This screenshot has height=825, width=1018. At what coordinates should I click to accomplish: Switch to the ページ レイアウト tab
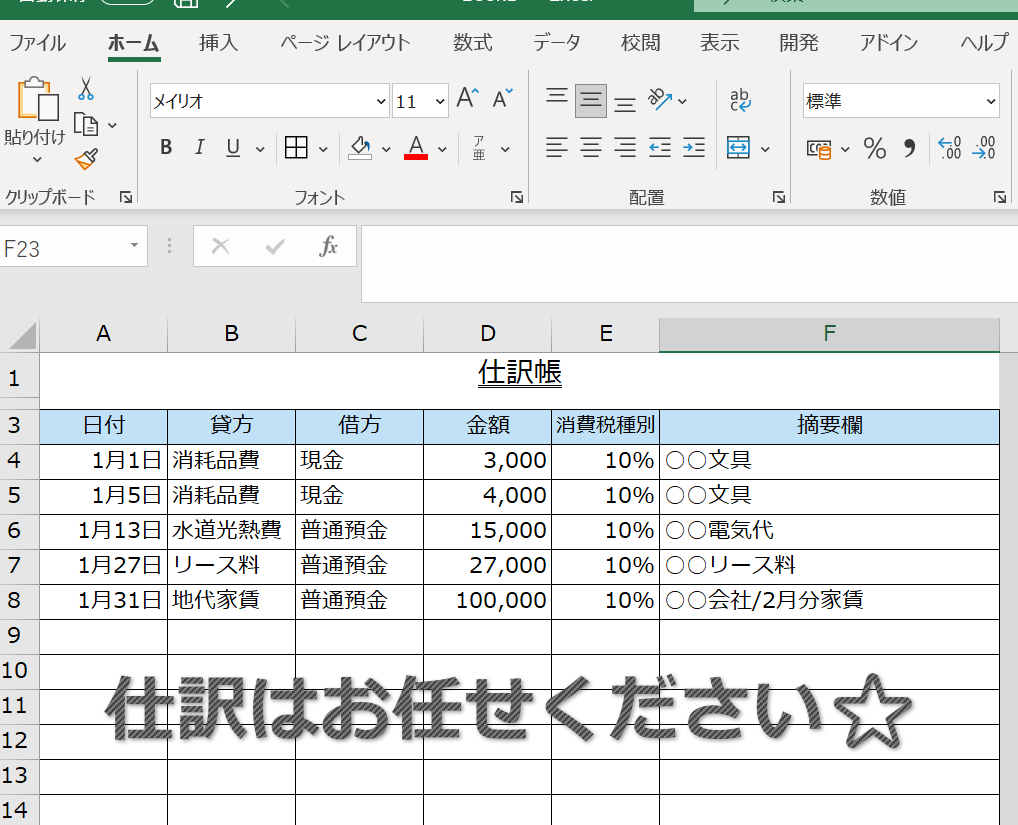345,43
